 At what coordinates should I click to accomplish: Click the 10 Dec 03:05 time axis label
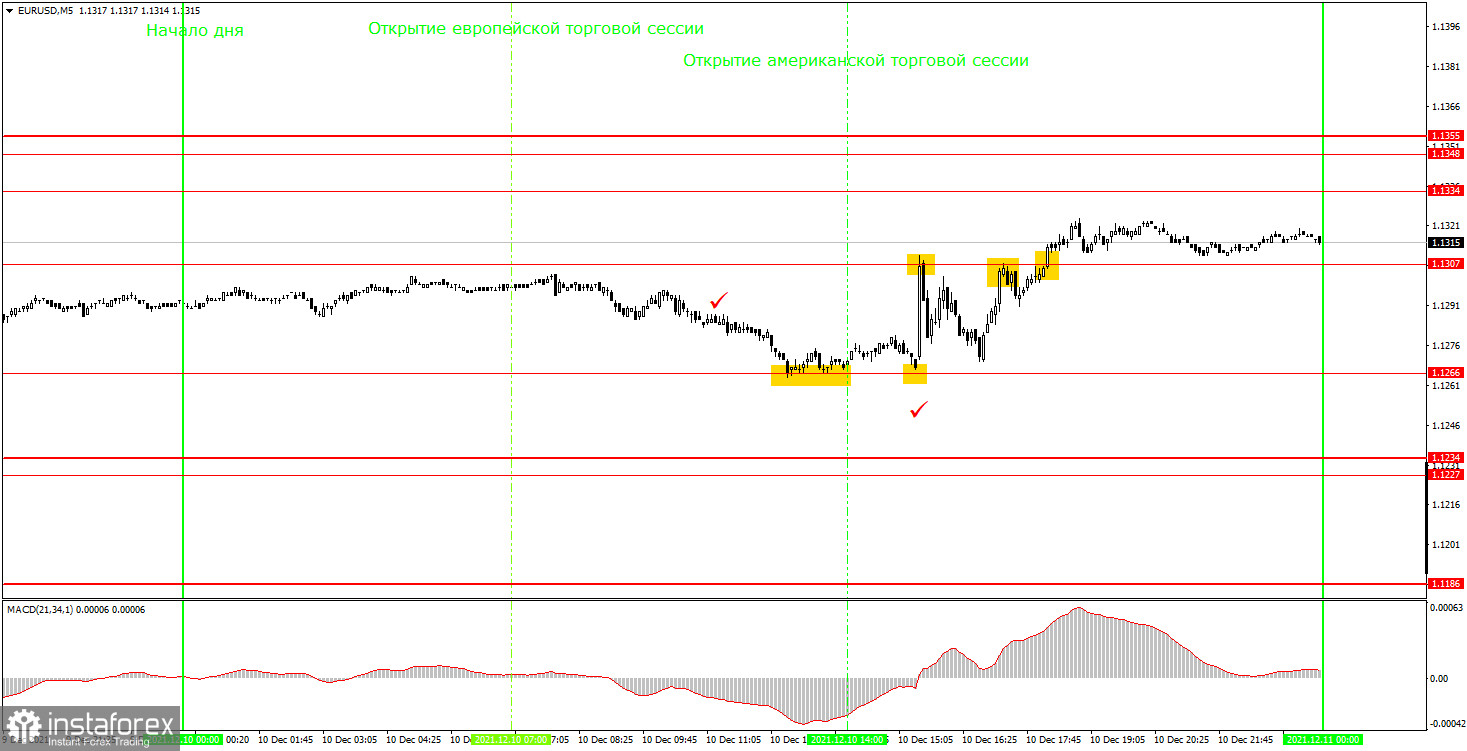tap(350, 740)
